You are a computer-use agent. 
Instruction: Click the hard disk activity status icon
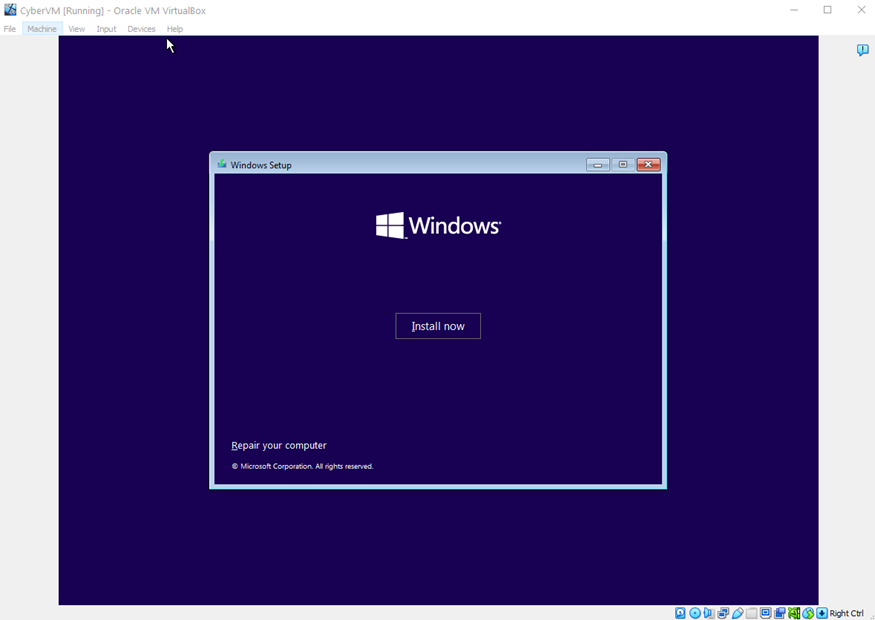pos(680,613)
